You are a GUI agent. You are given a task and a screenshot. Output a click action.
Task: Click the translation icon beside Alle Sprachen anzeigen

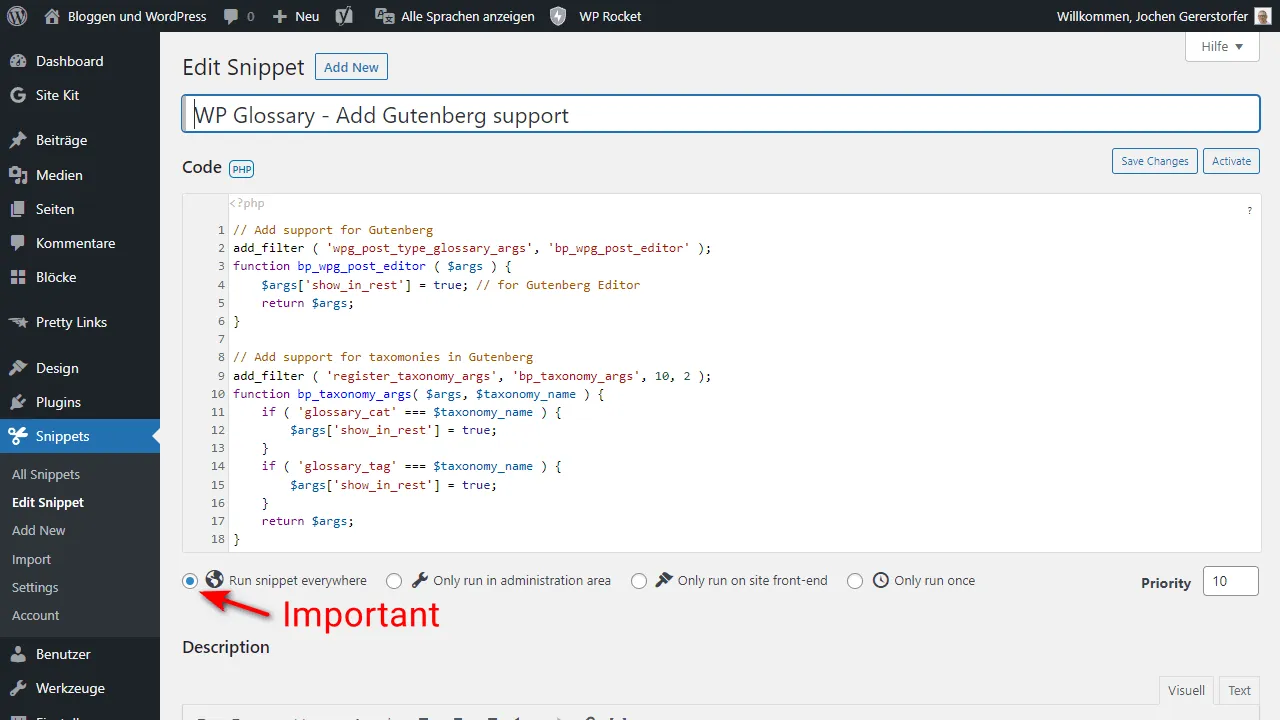(384, 16)
